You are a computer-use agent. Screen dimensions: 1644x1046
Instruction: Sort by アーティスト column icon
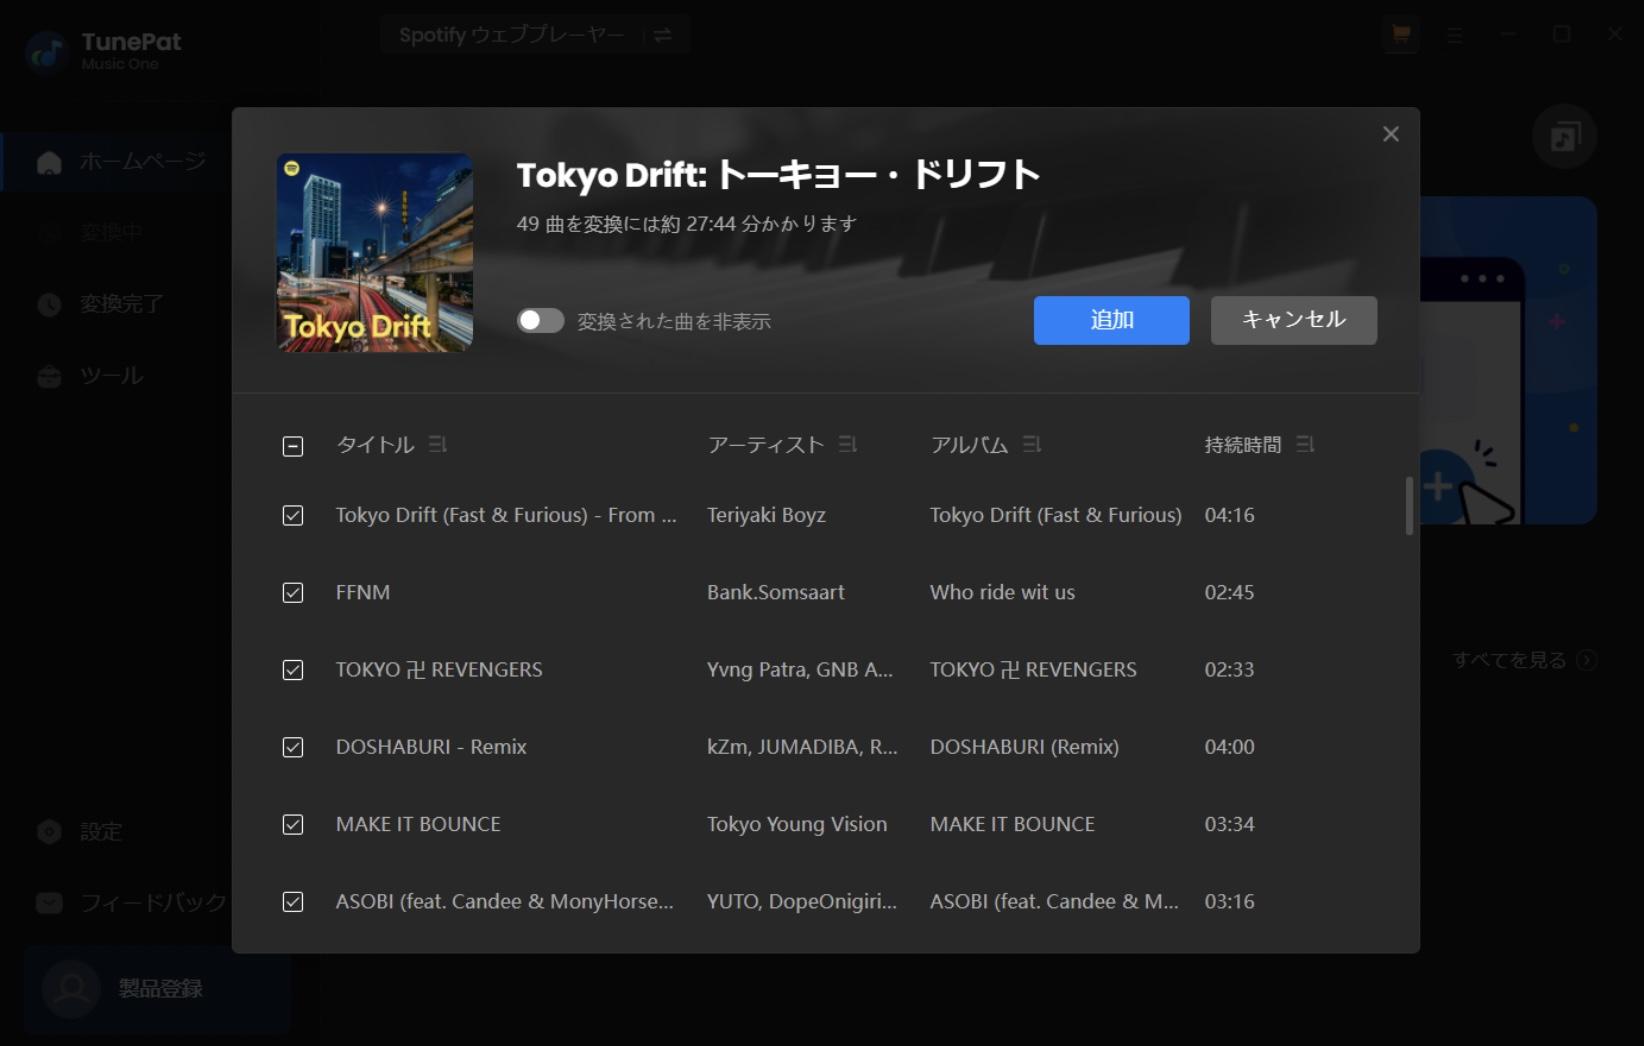847,444
